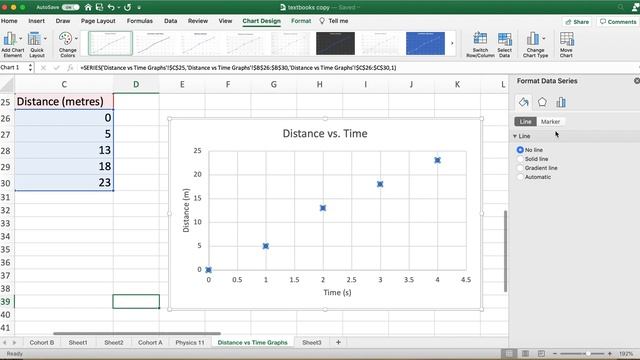The image size is (640, 360).
Task: Switch to Page Layout view icon
Action: pyautogui.click(x=525, y=353)
